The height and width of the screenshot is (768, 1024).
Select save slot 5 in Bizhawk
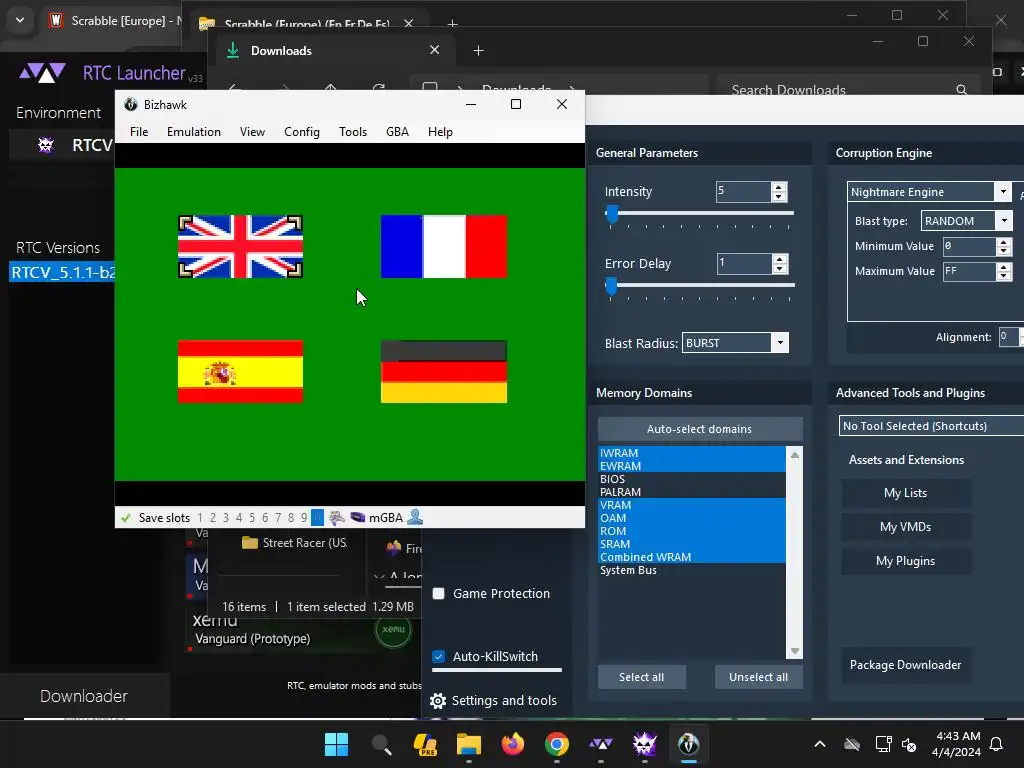click(x=252, y=518)
